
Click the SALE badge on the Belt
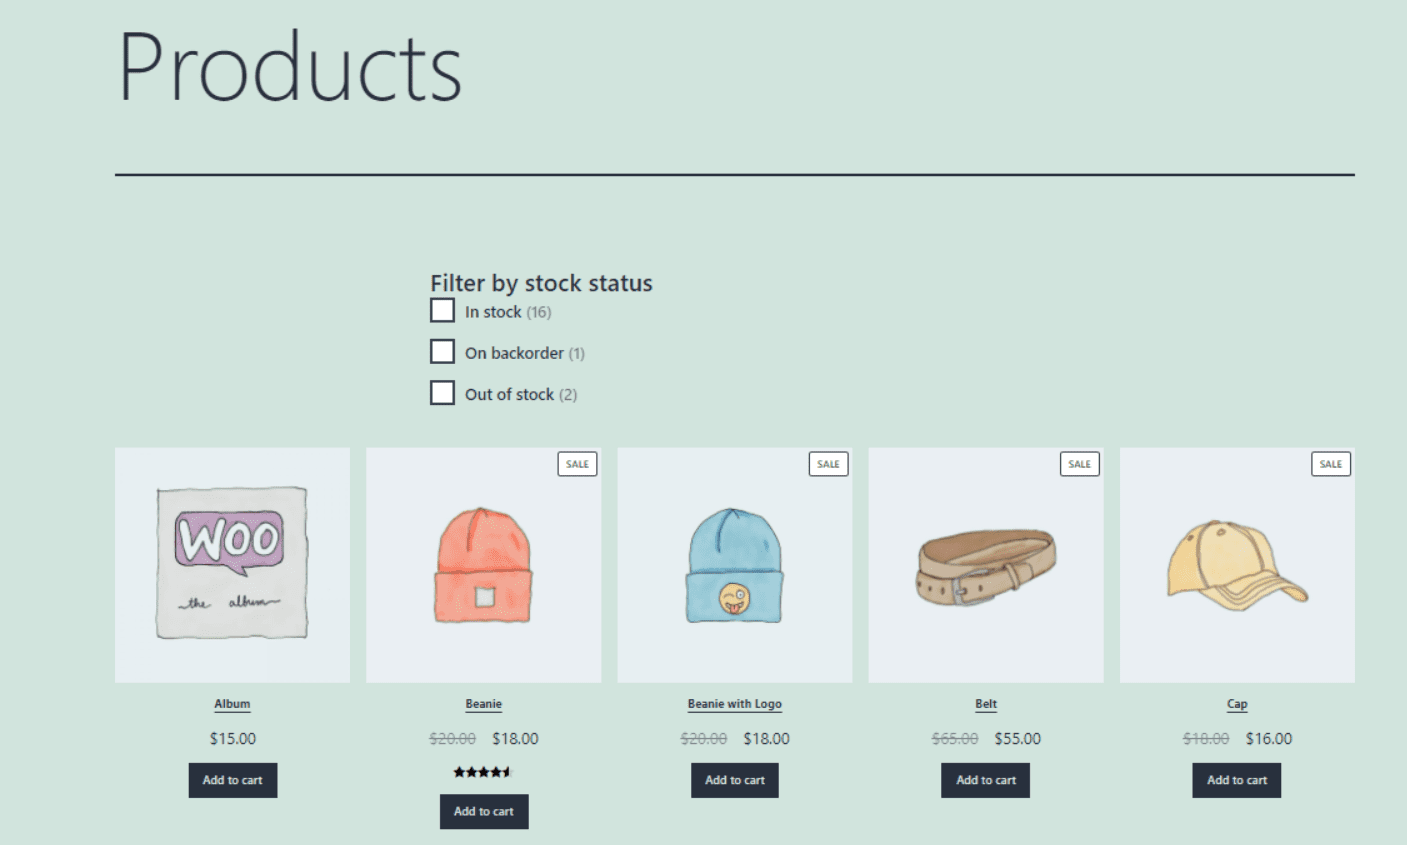(x=1079, y=463)
